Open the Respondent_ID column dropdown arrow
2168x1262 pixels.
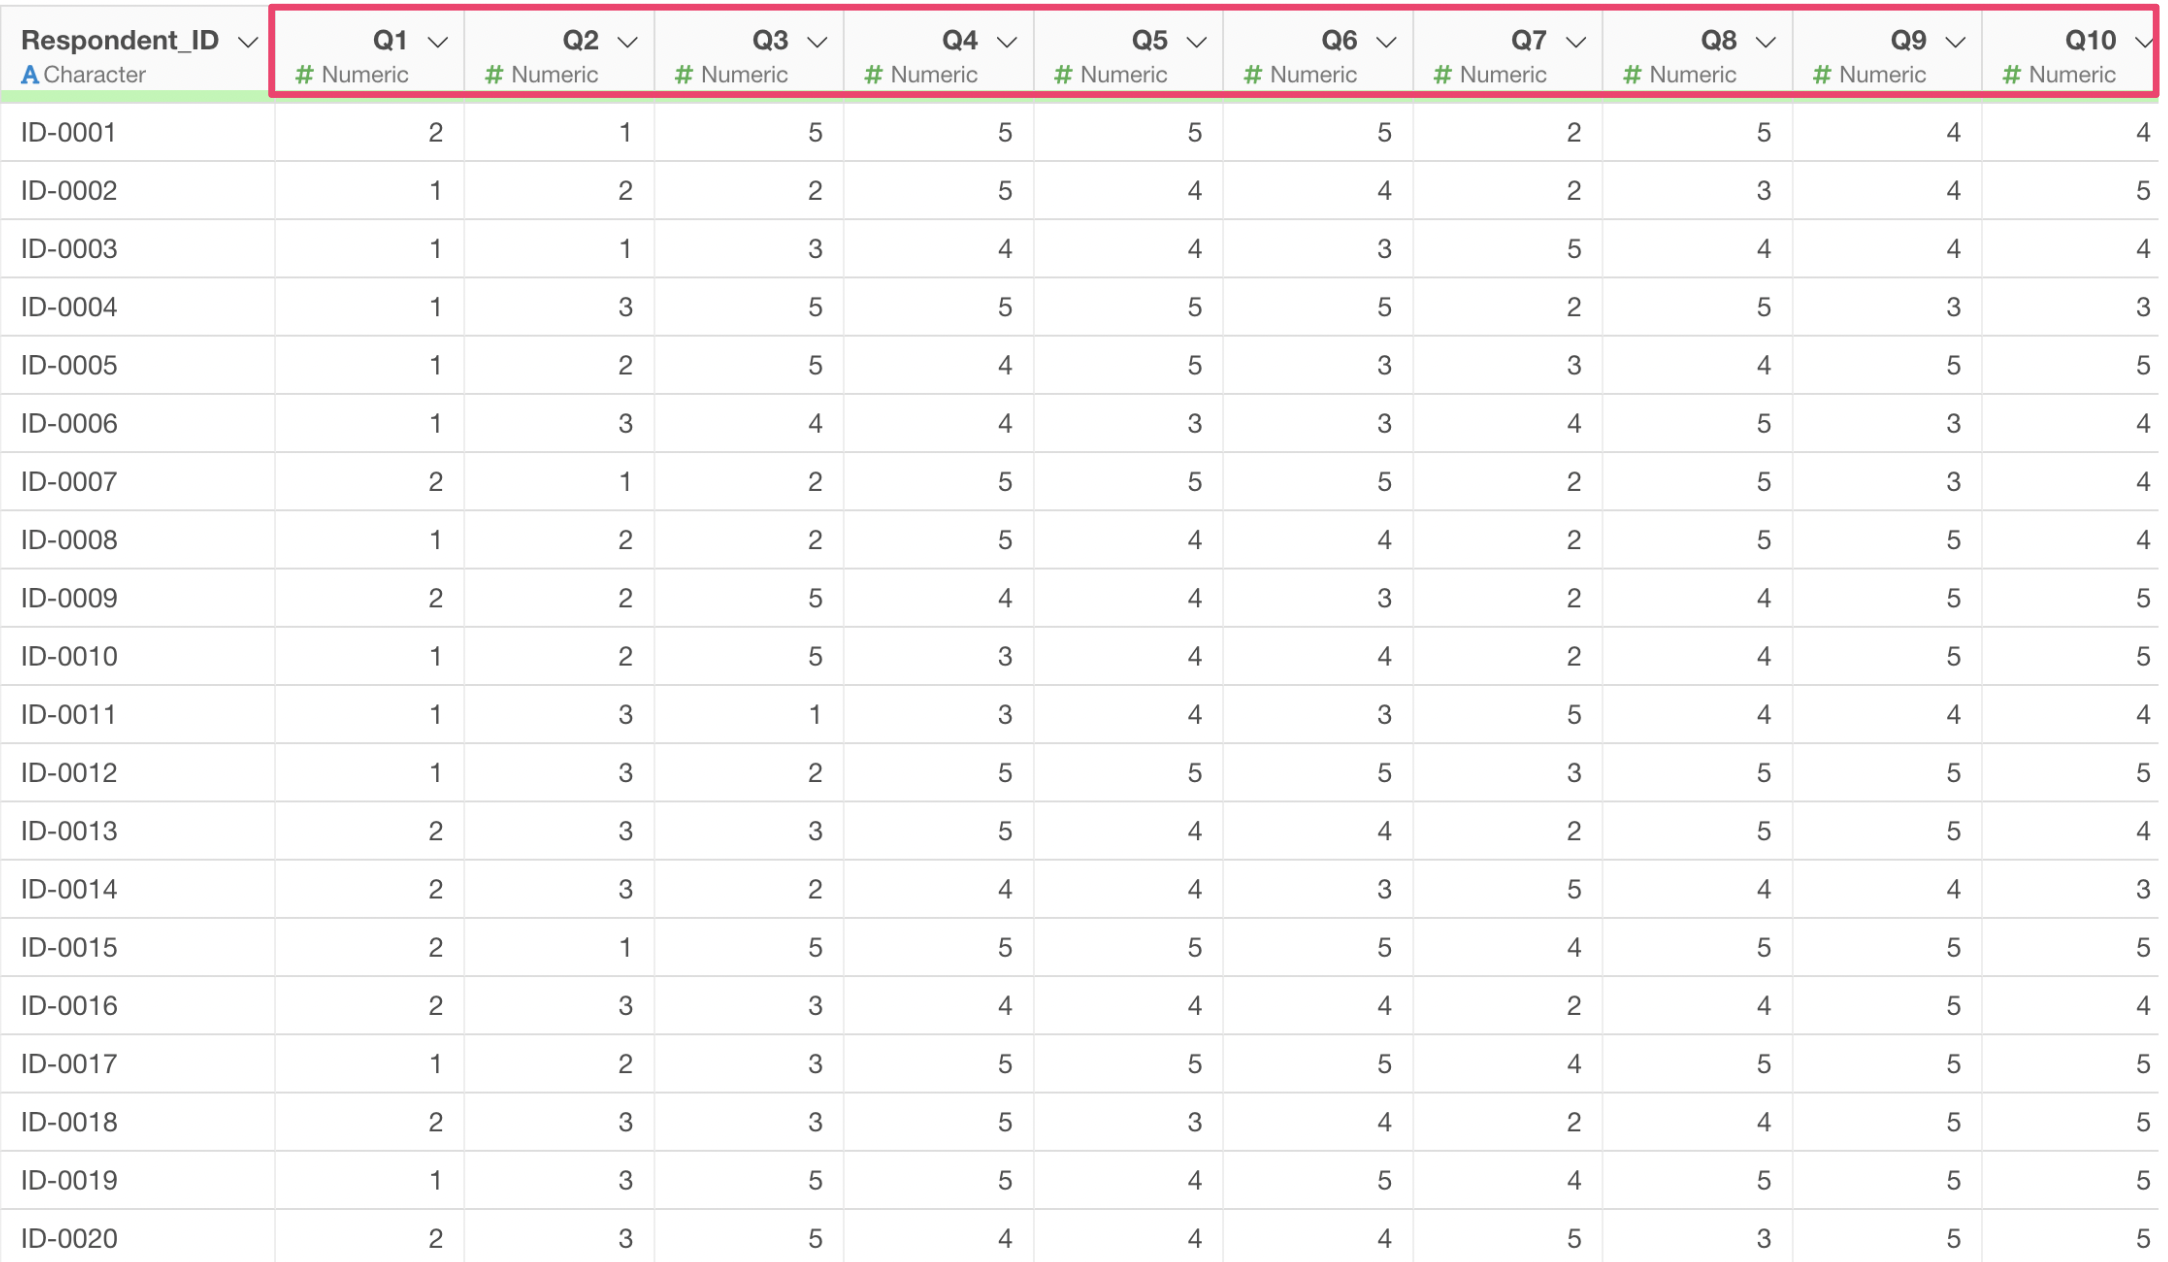point(247,42)
